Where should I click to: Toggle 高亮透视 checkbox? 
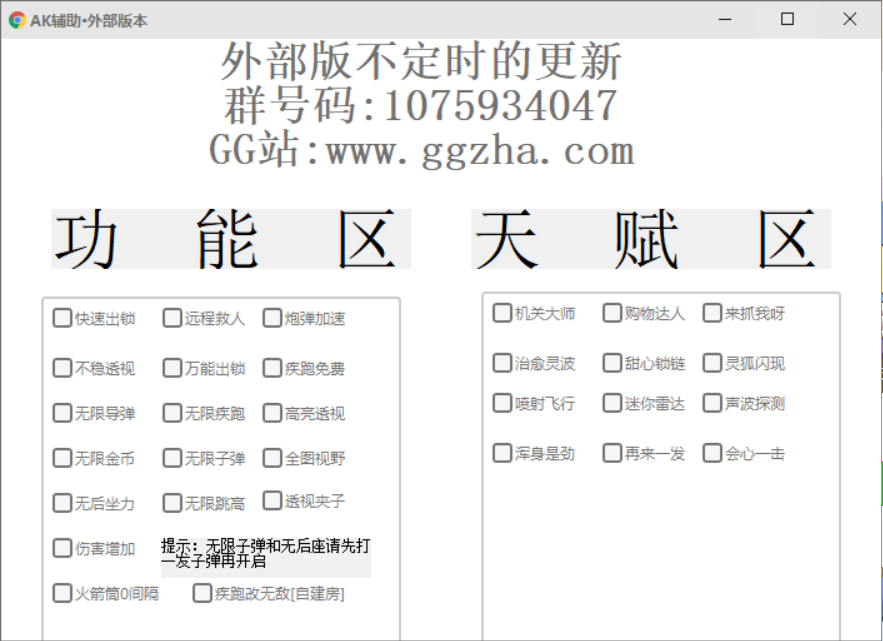click(272, 413)
